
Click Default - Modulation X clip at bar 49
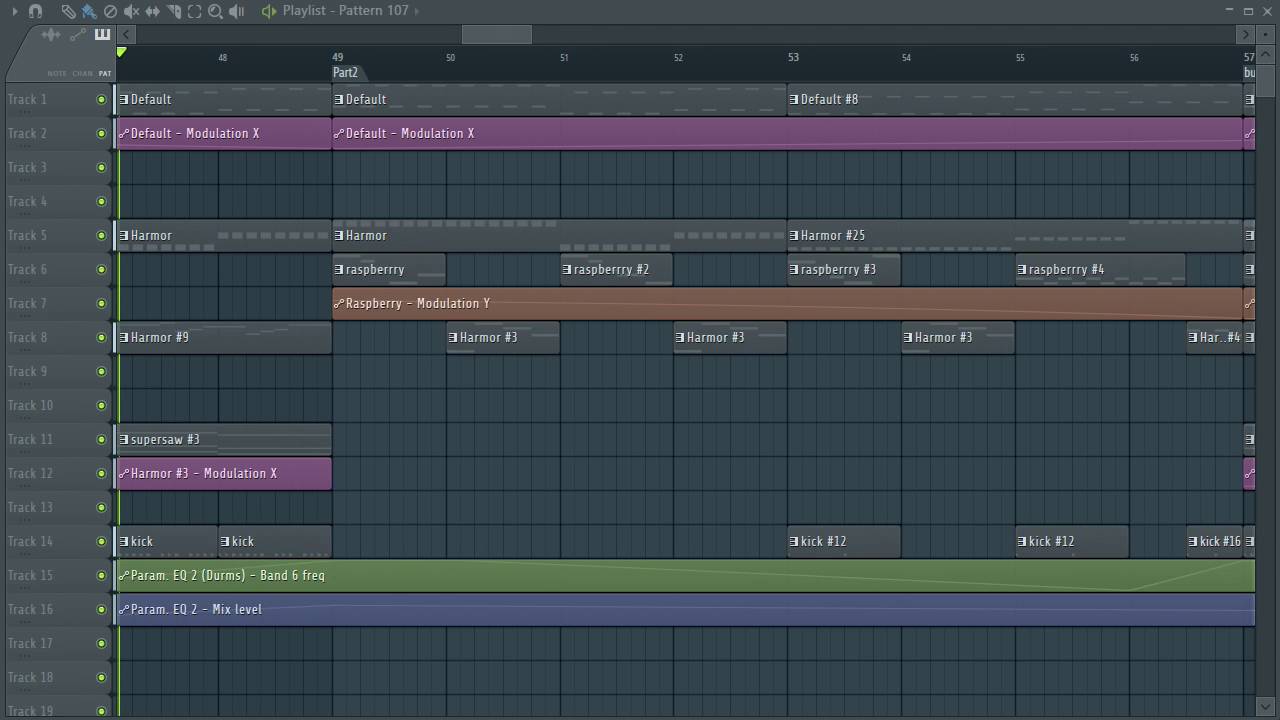pyautogui.click(x=787, y=133)
